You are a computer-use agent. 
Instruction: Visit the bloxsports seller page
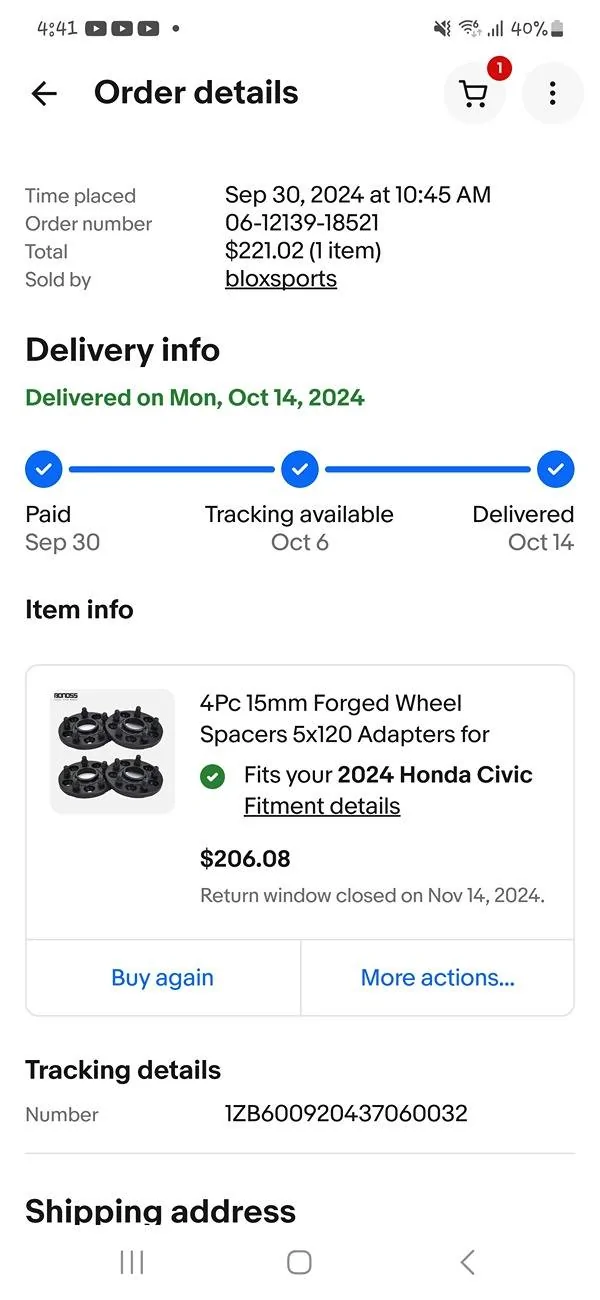pyautogui.click(x=281, y=279)
